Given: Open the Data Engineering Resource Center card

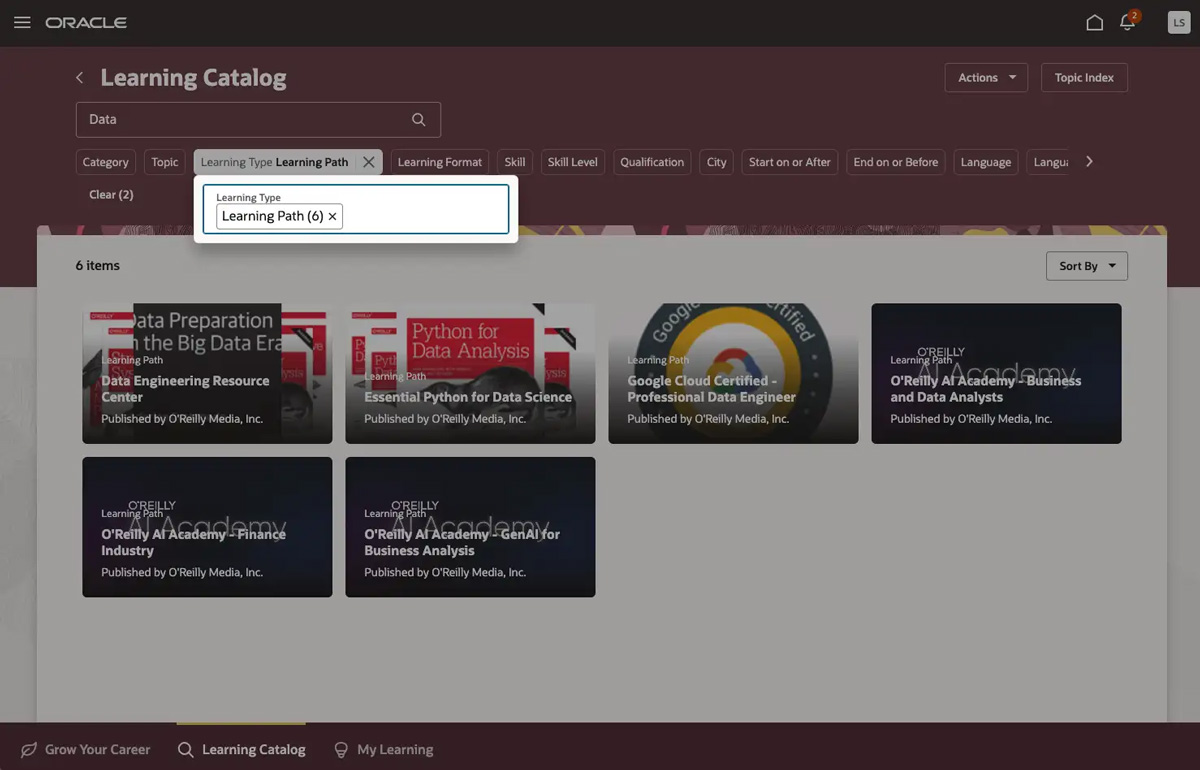Looking at the screenshot, I should coord(207,374).
